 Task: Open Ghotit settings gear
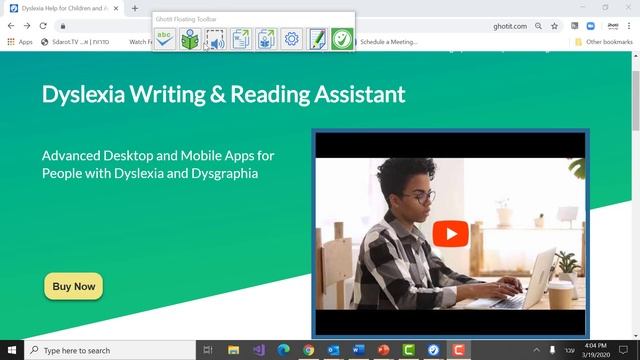point(291,39)
